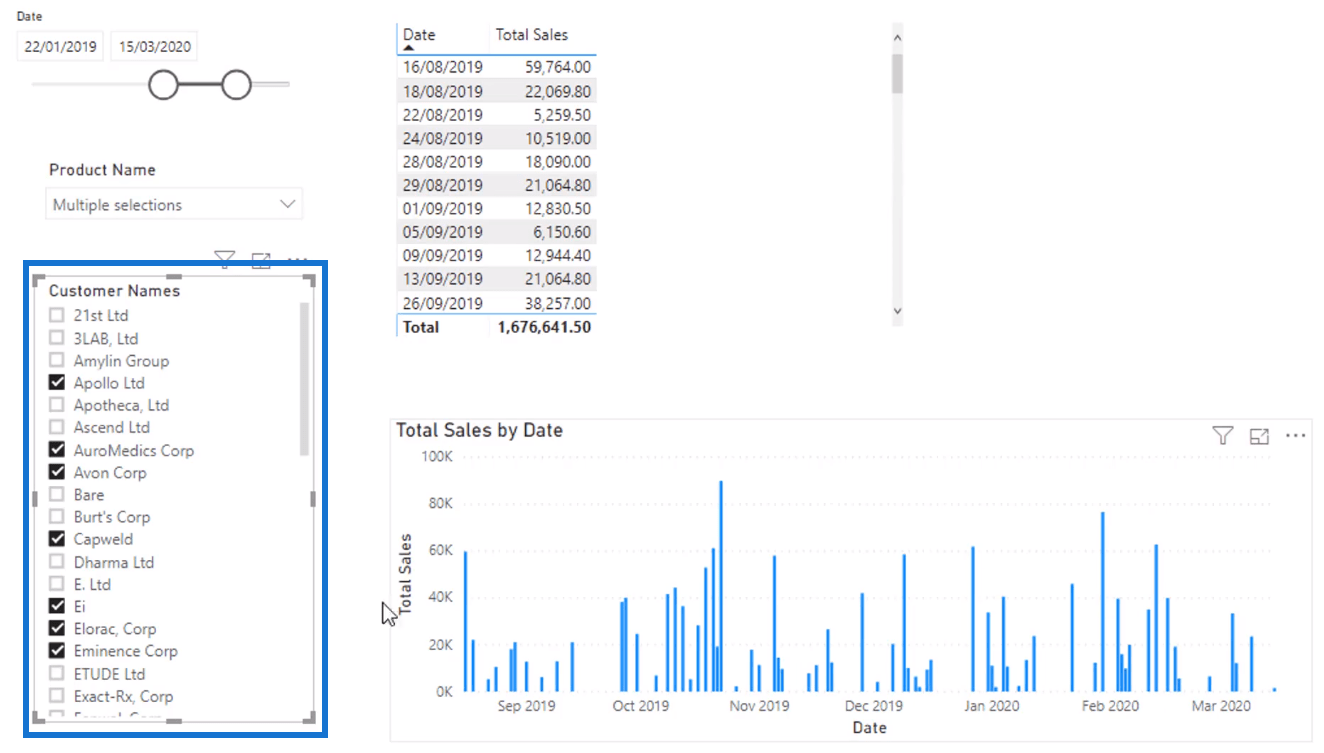Click the Date column header in table
Screen dimensions: 1324x753
click(x=419, y=35)
